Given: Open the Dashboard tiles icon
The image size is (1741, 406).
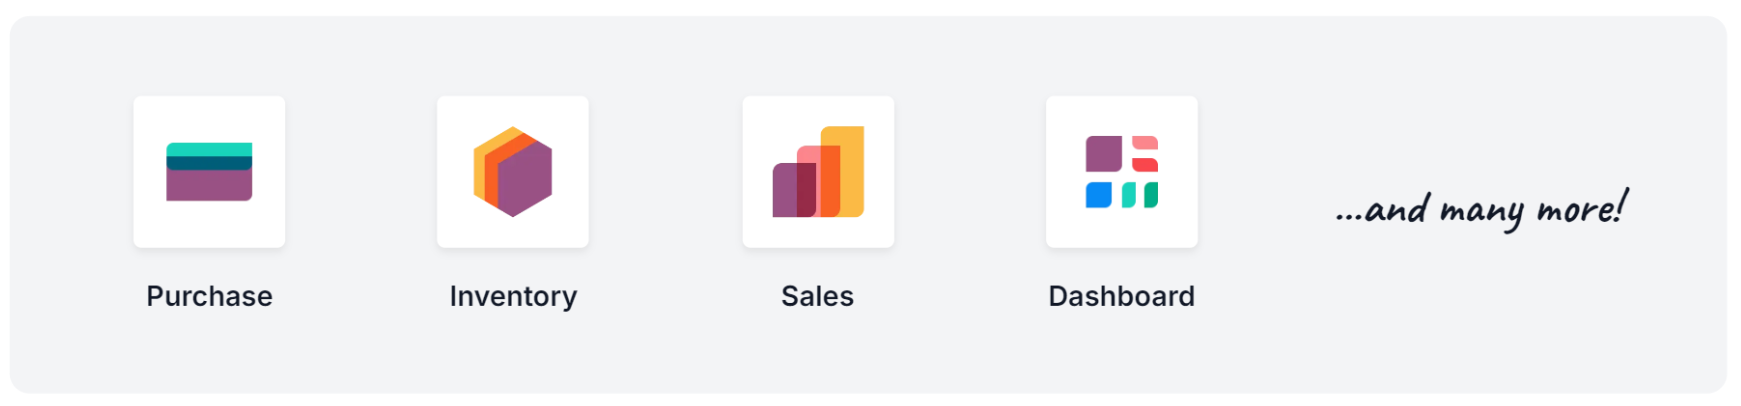Looking at the screenshot, I should (x=1122, y=171).
